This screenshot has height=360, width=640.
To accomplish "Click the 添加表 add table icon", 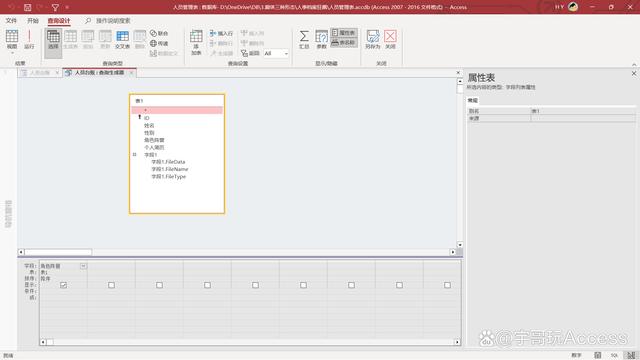I will pos(196,42).
